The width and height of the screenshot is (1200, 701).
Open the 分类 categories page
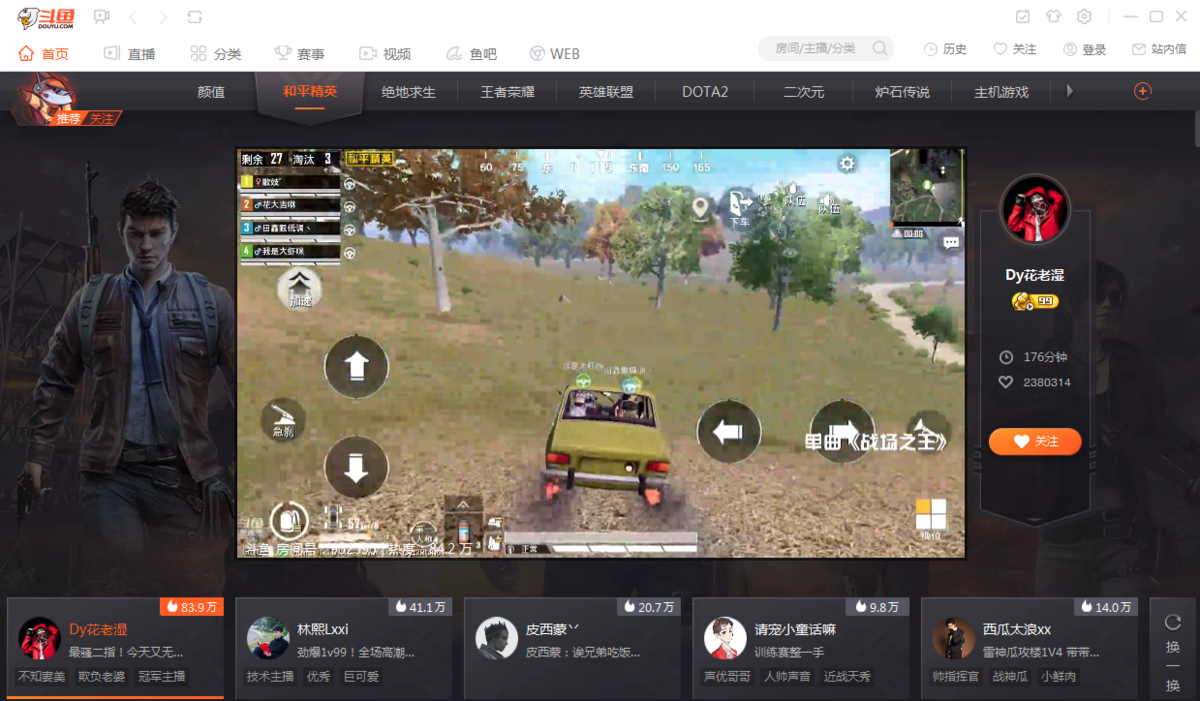[216, 53]
